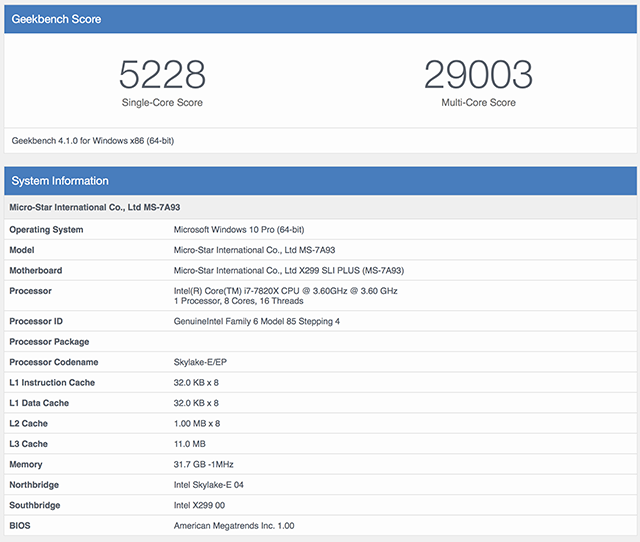This screenshot has width=640, height=542.
Task: Click the Operating System label
Action: click(x=46, y=230)
